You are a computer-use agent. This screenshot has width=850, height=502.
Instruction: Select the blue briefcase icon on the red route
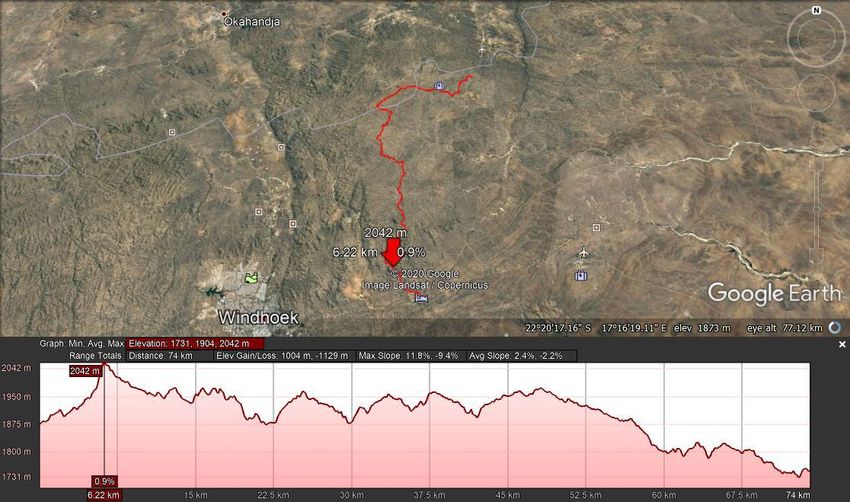coord(439,85)
